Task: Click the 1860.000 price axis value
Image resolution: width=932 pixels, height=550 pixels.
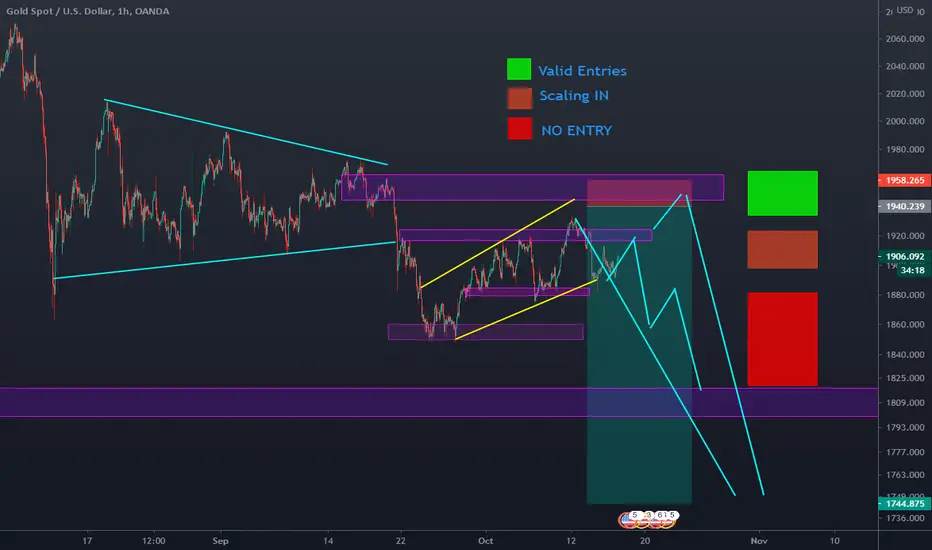Action: (905, 325)
